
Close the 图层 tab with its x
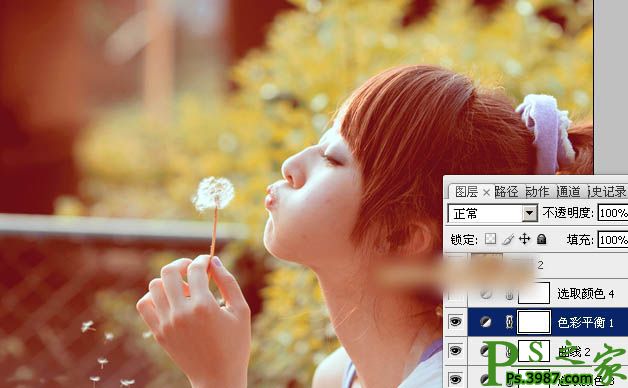486,193
